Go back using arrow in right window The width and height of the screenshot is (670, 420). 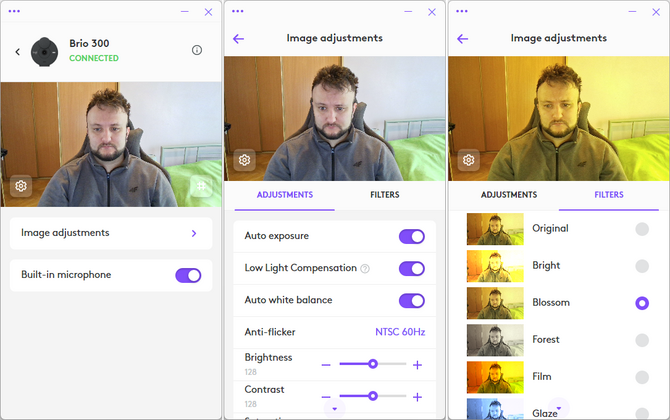[463, 39]
